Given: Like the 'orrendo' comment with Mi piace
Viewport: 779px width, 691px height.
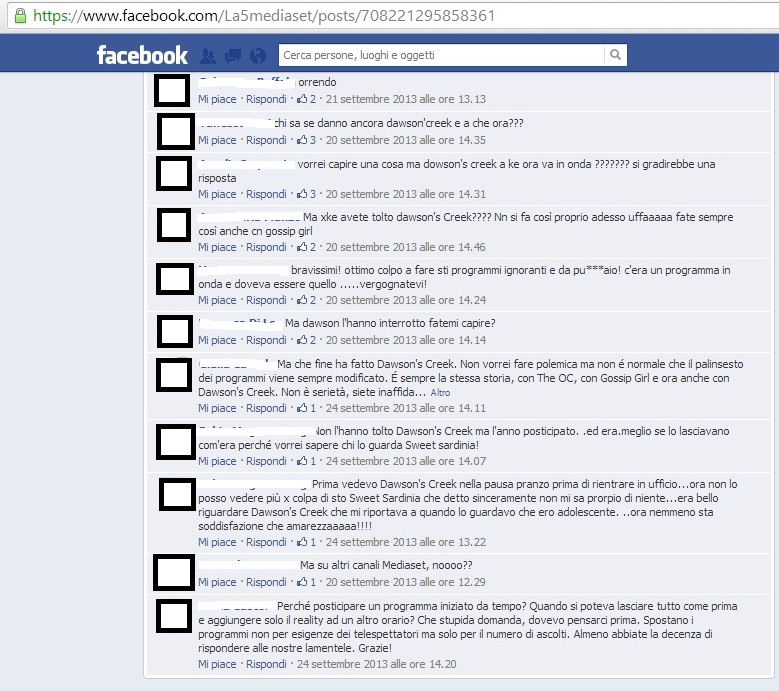Looking at the screenshot, I should tap(217, 99).
